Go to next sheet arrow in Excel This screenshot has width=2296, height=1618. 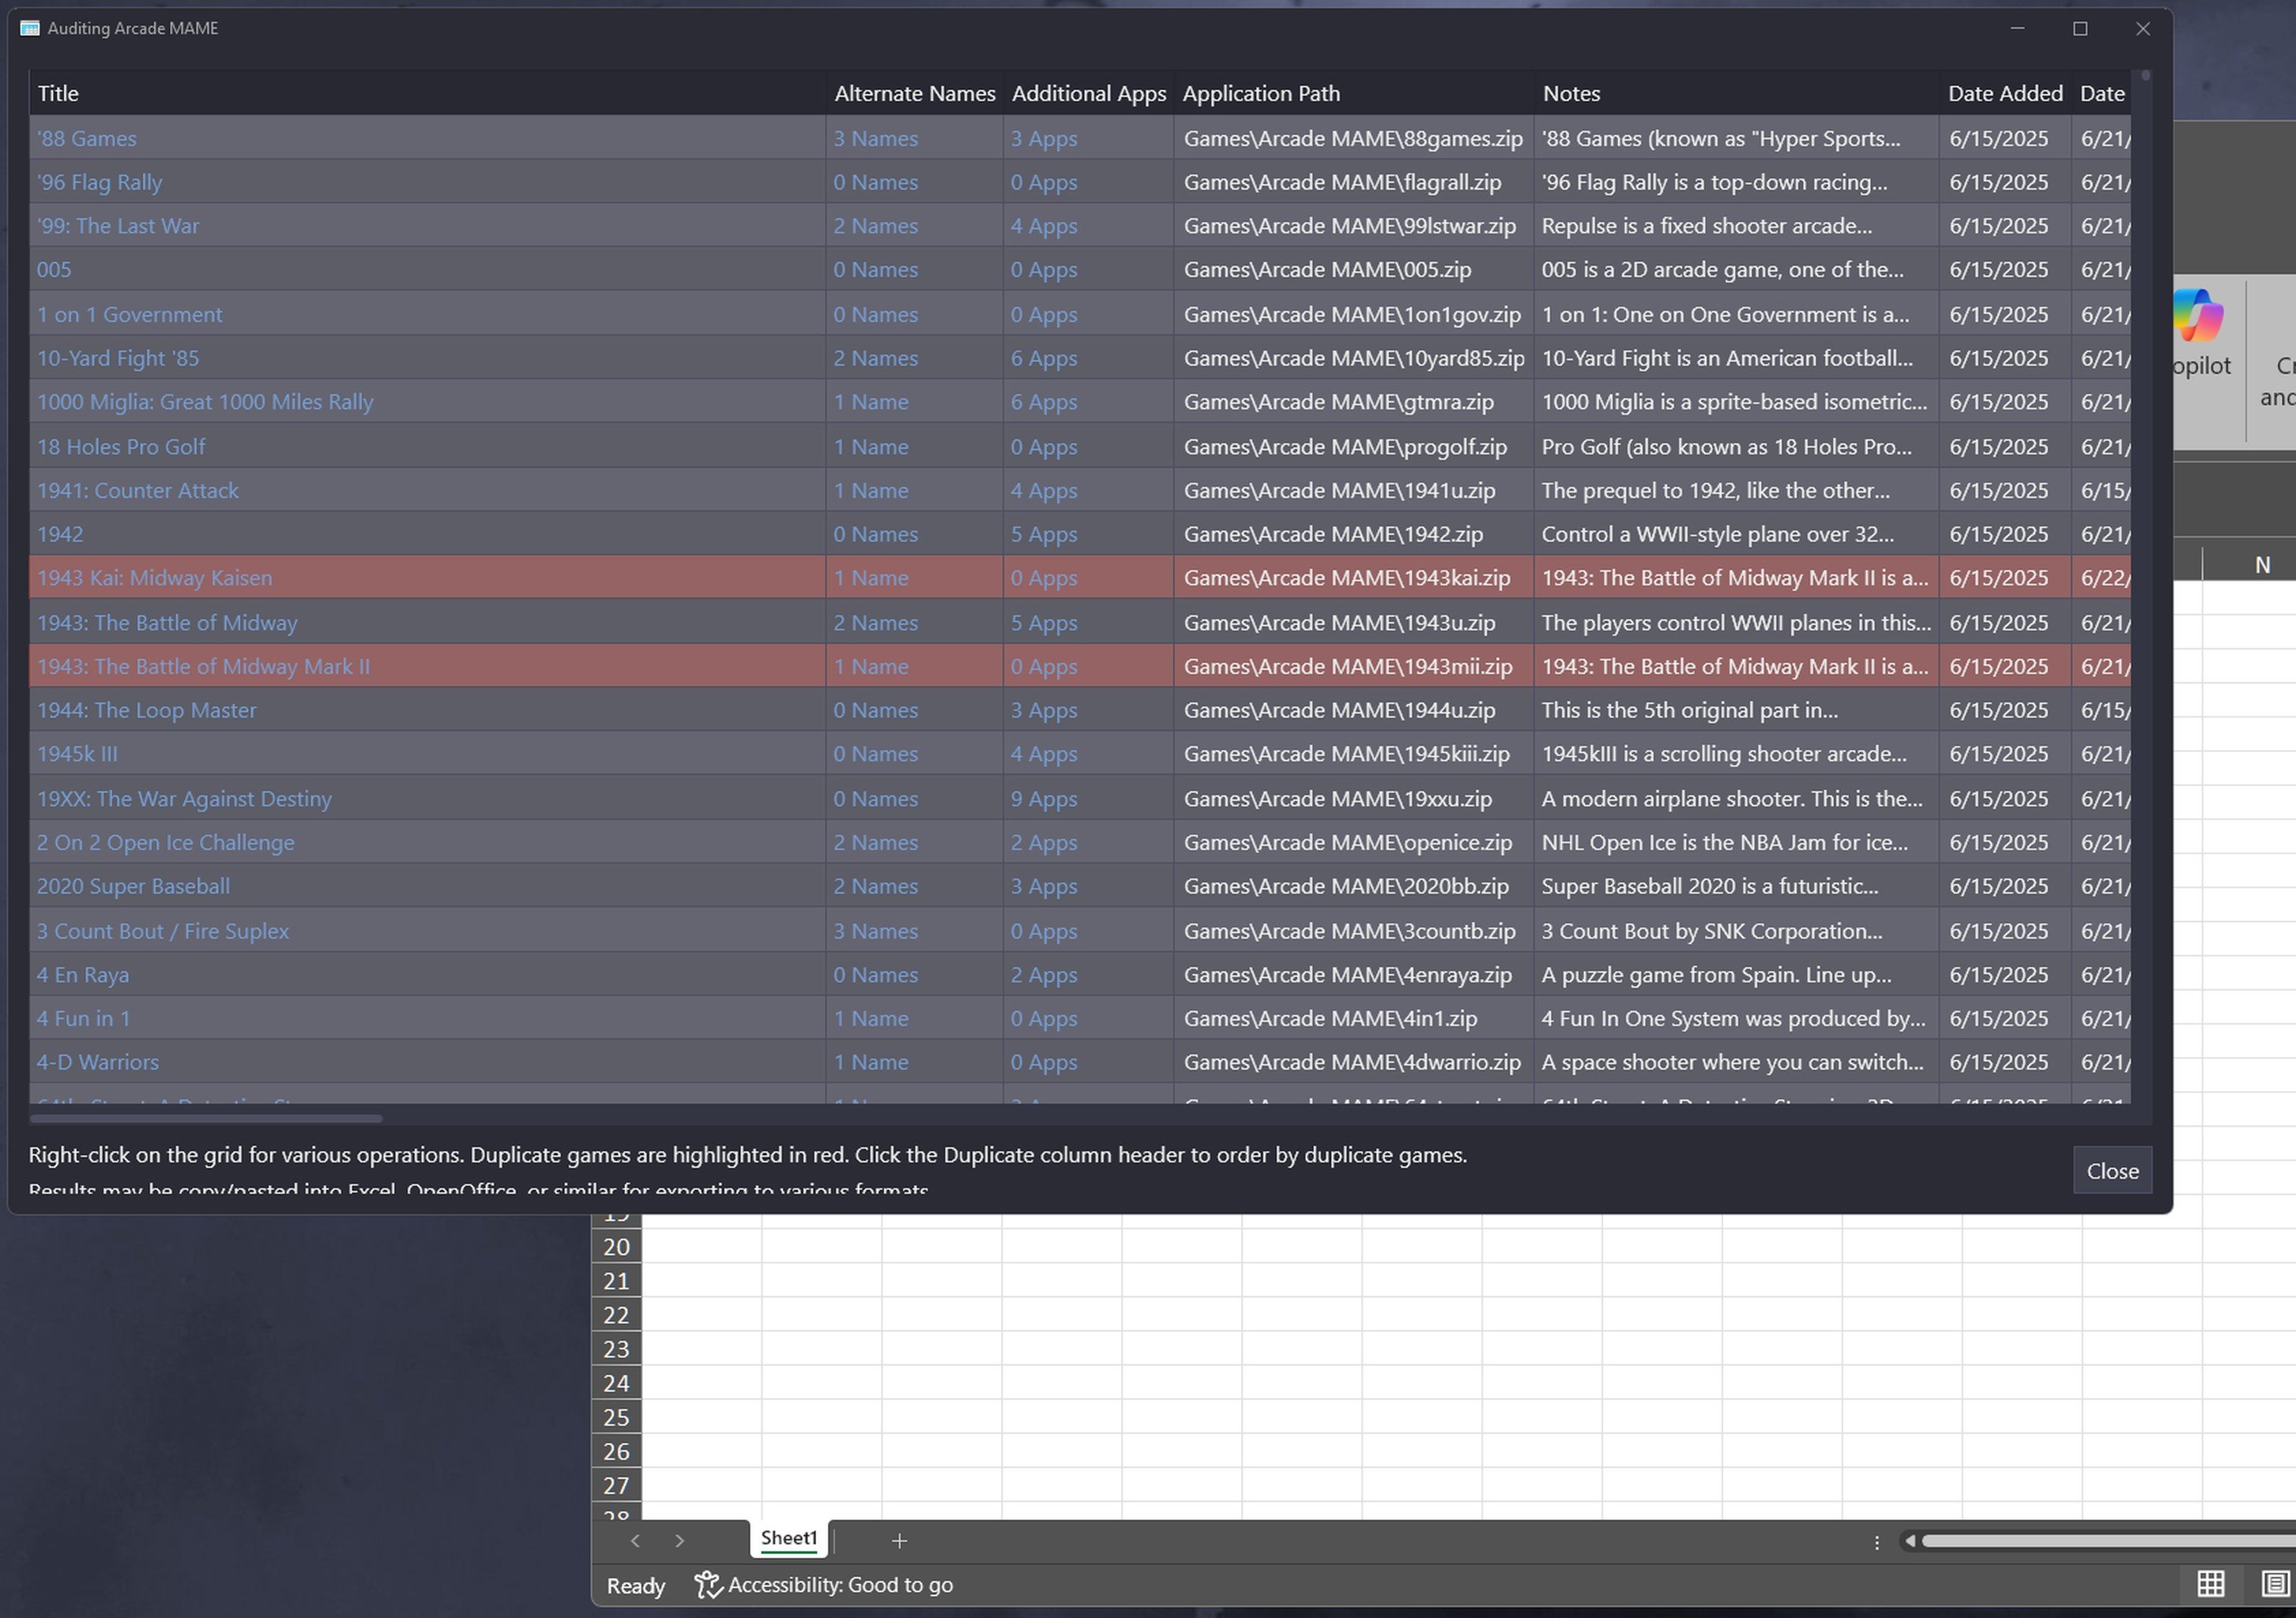[x=680, y=1541]
